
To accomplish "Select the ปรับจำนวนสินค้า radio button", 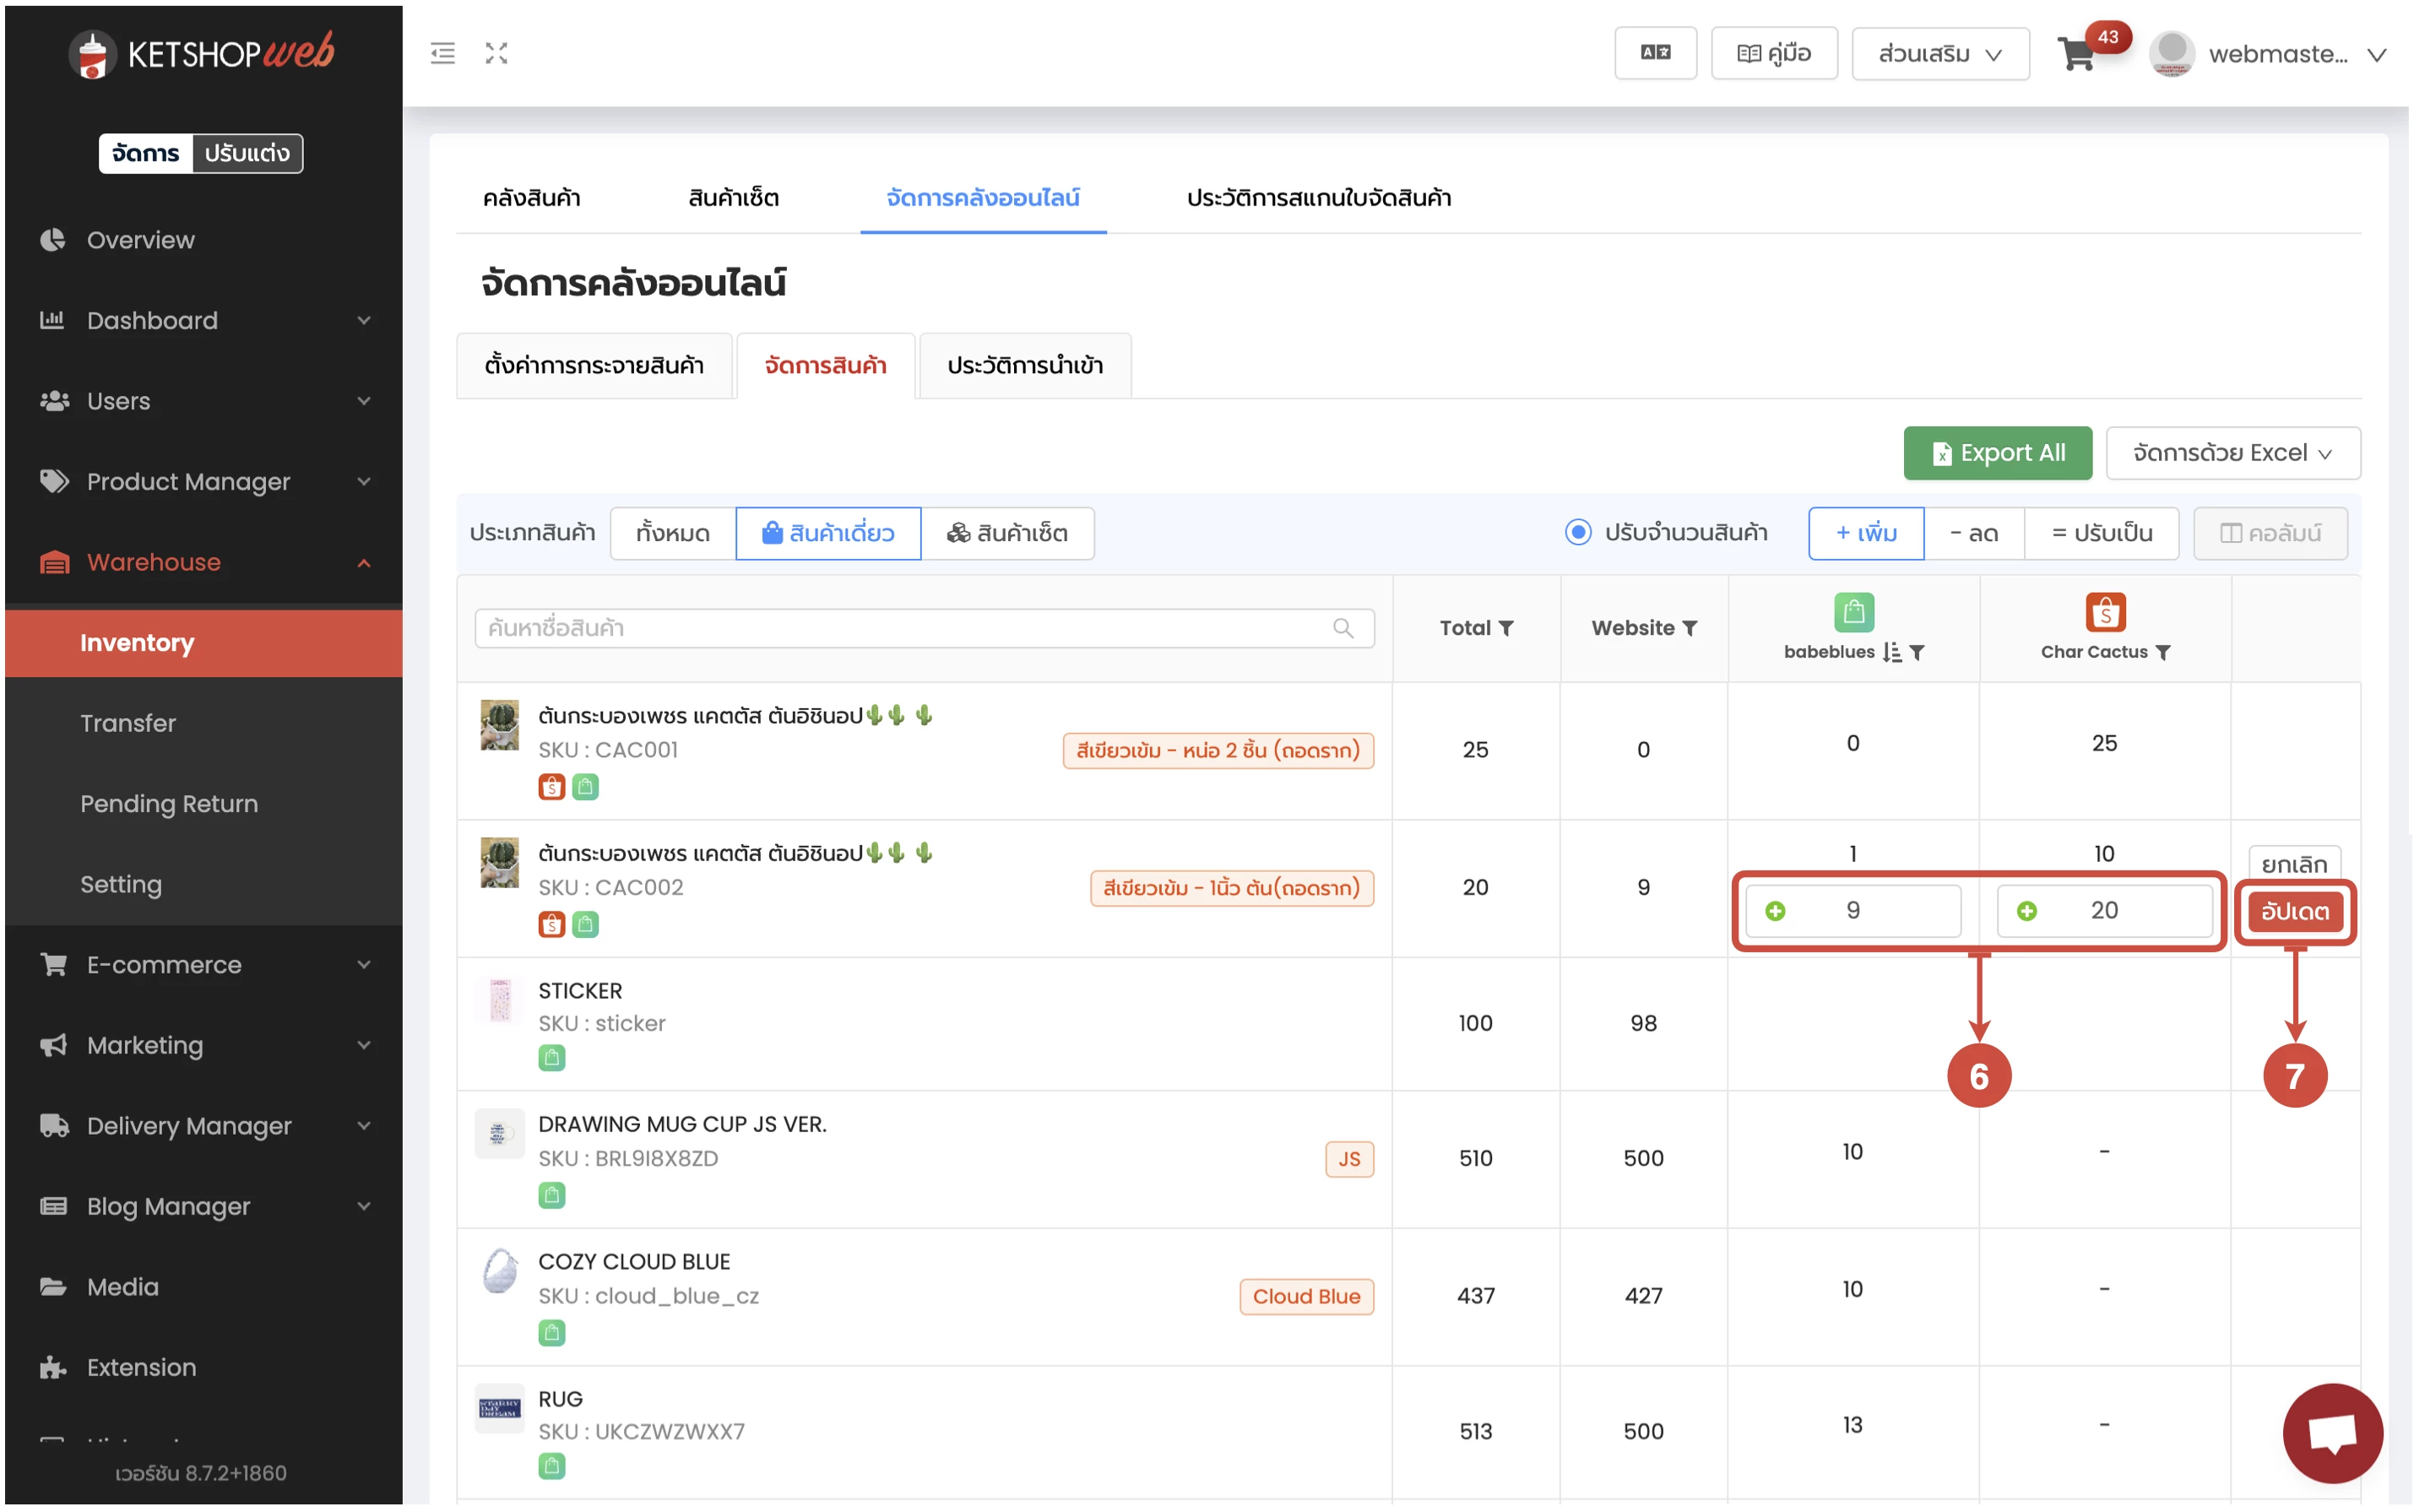I will (x=1577, y=533).
